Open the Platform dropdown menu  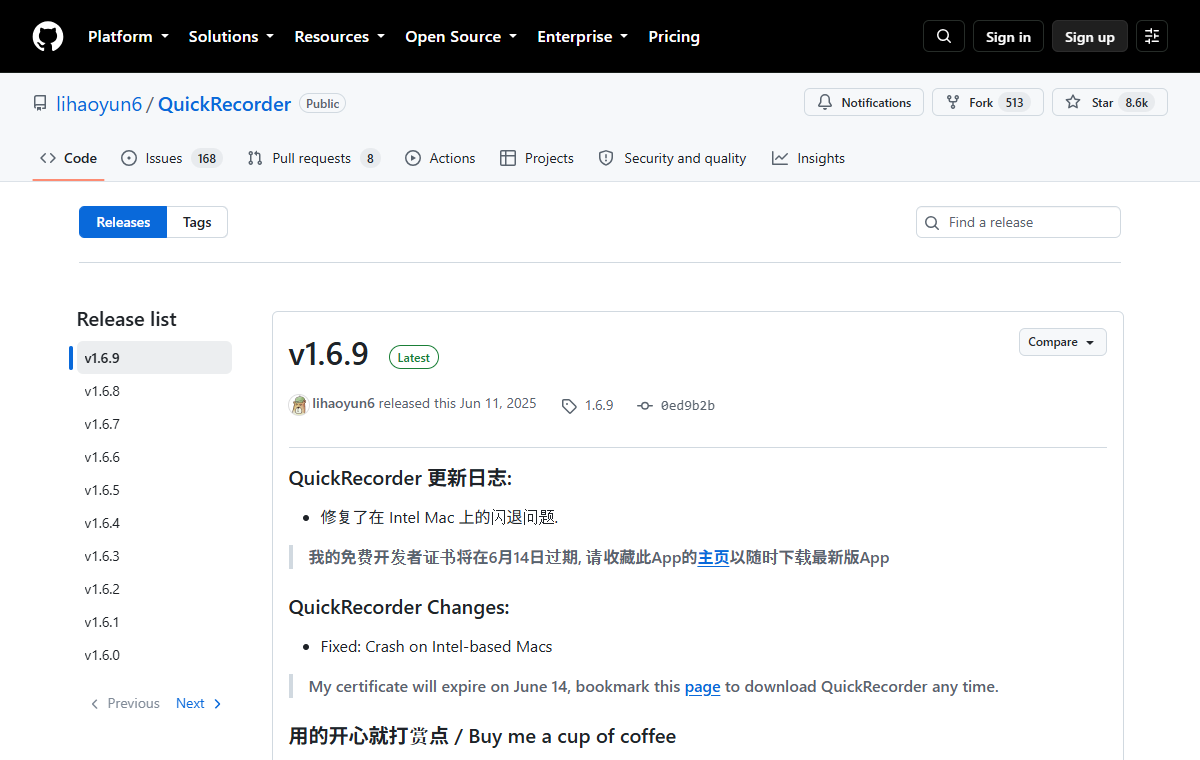[x=127, y=37]
